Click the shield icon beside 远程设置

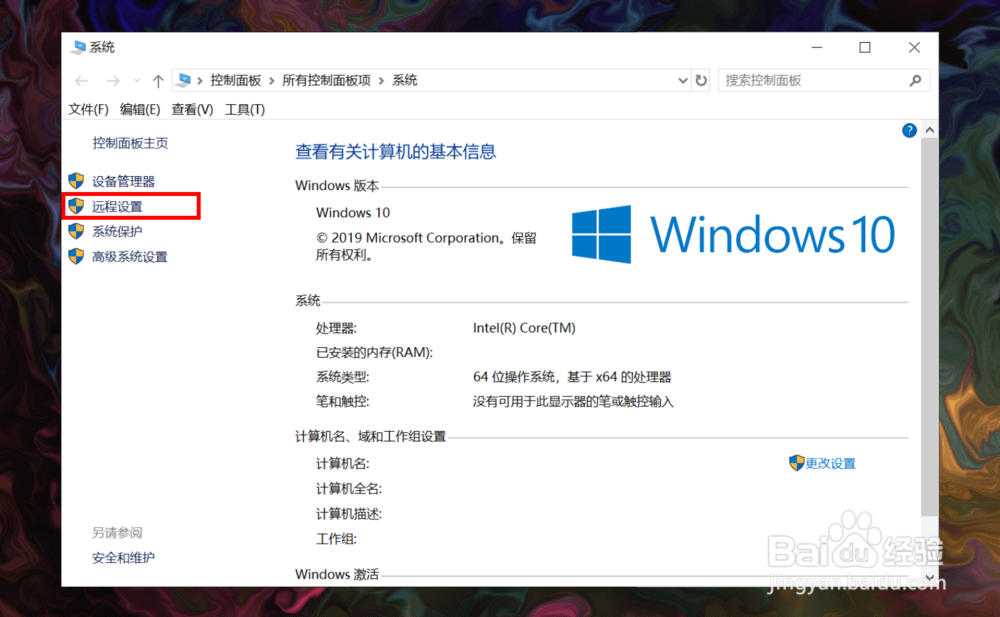[x=77, y=205]
